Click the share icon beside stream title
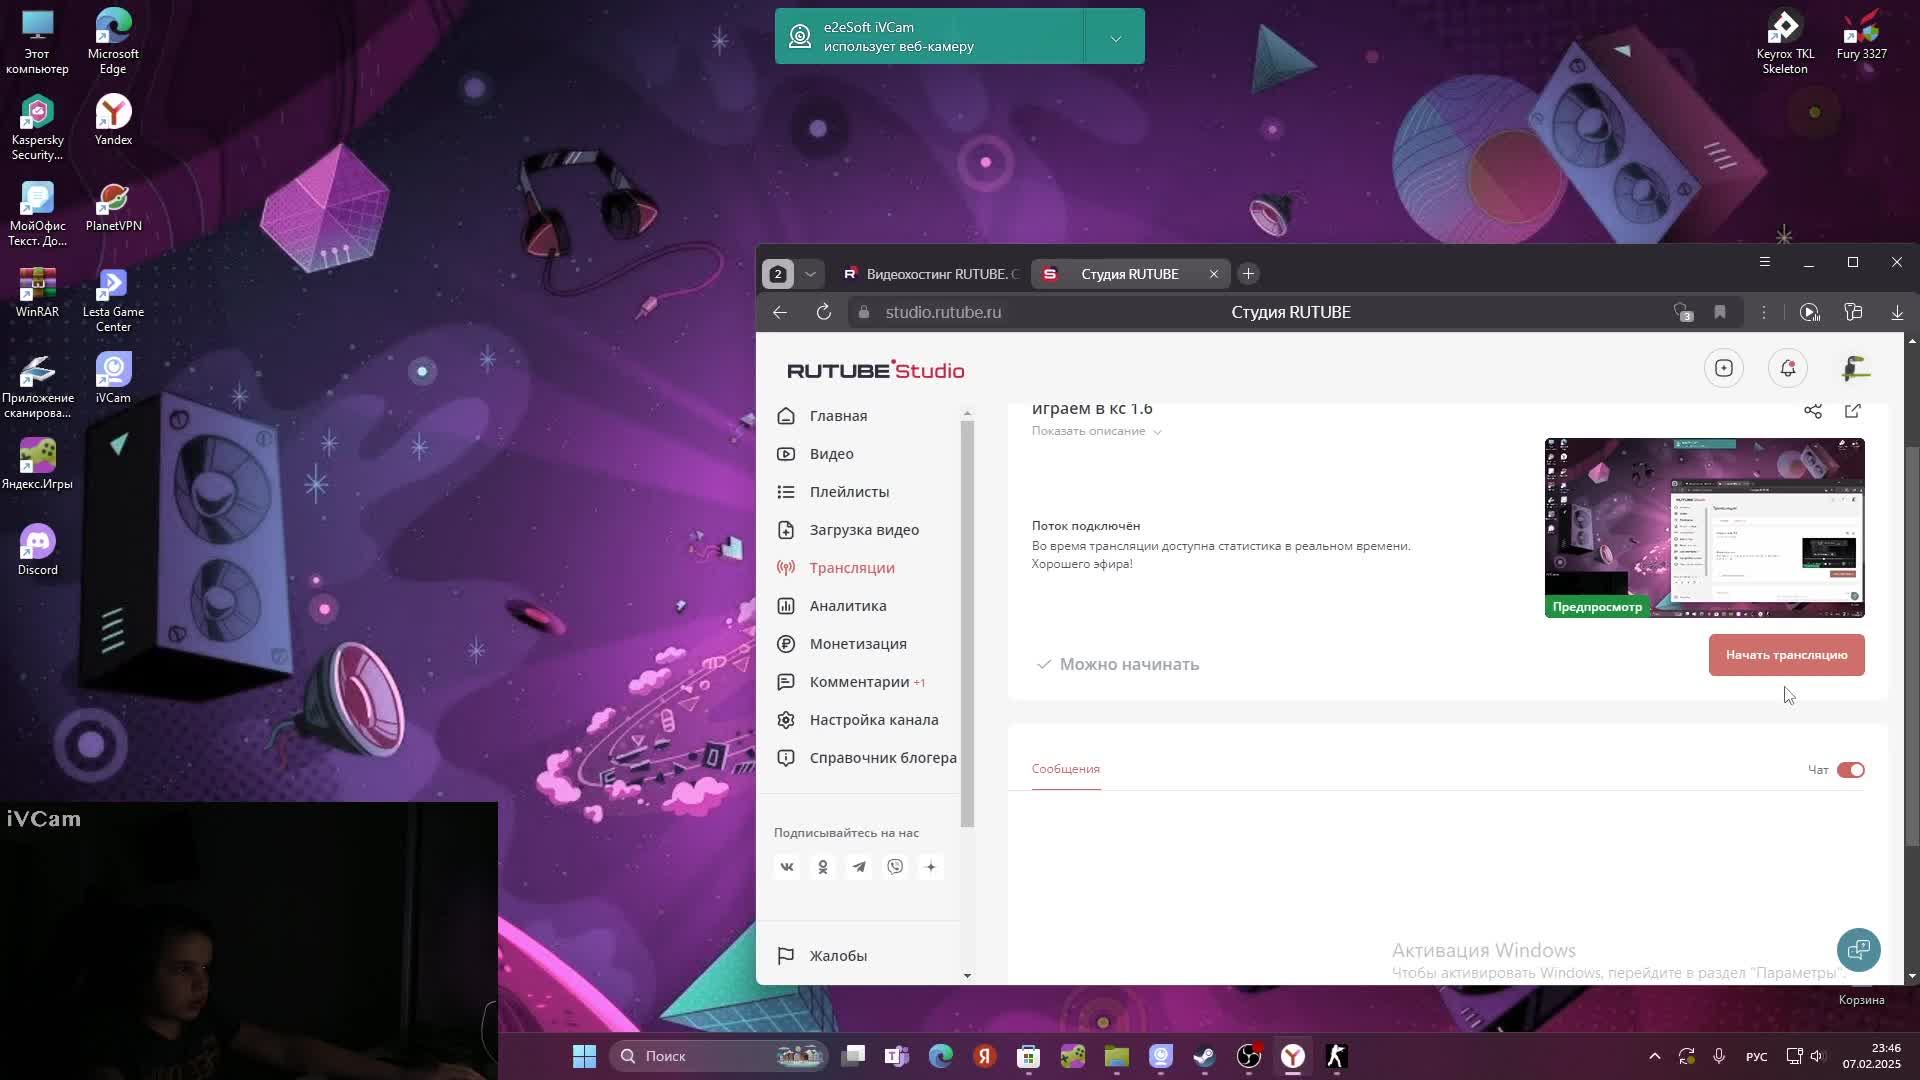Image resolution: width=1920 pixels, height=1080 pixels. (x=1812, y=411)
